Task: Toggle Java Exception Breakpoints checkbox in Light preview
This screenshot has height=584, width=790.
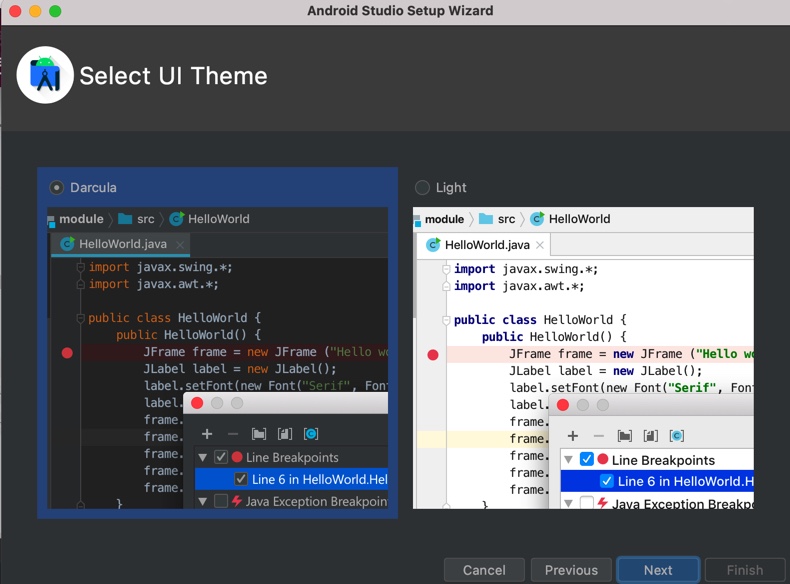Action: coord(586,502)
